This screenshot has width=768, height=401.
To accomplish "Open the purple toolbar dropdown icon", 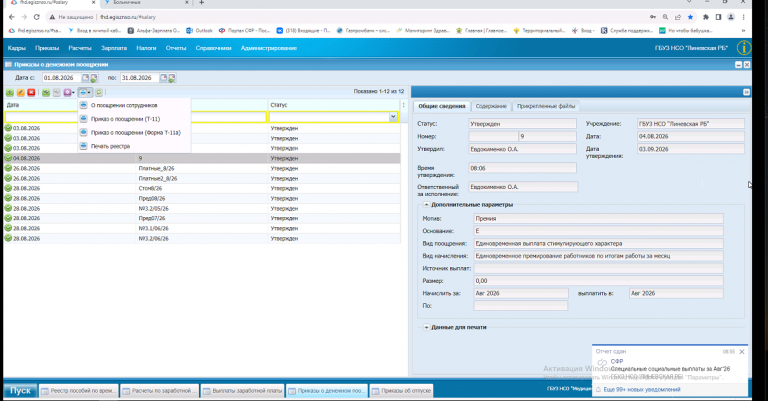I will click(69, 93).
